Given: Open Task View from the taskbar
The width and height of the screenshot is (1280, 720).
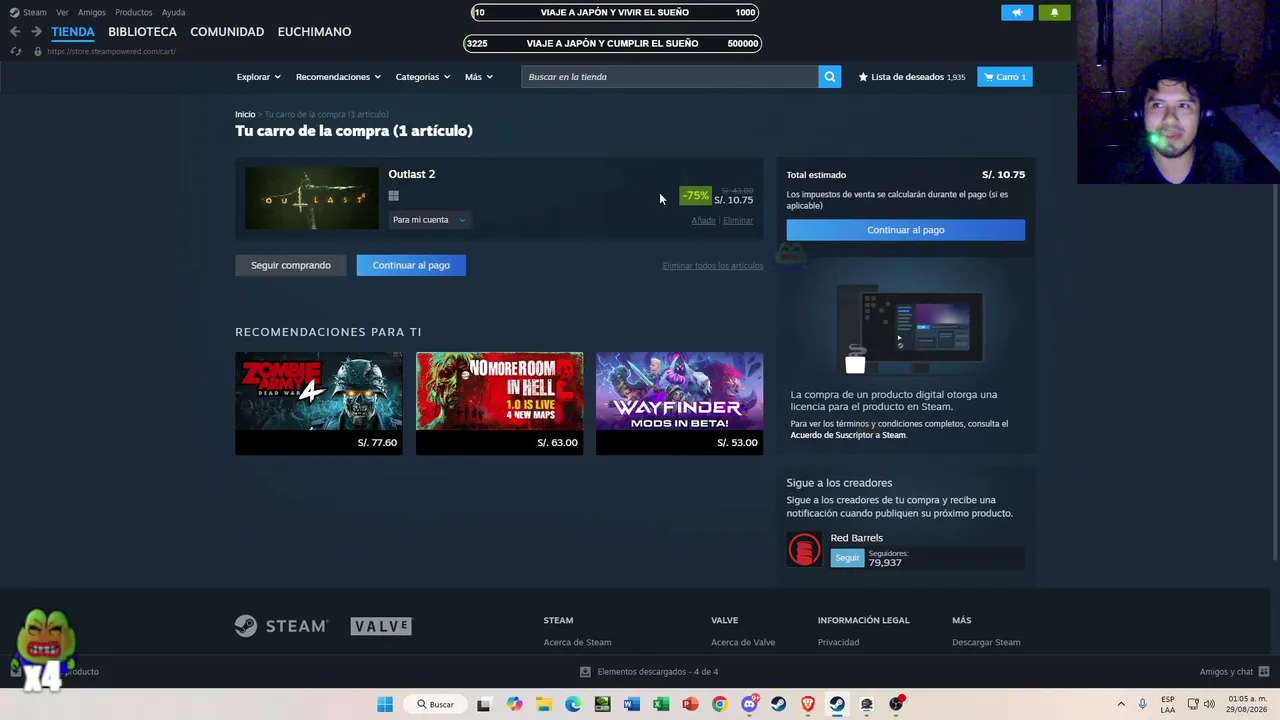Looking at the screenshot, I should [484, 704].
